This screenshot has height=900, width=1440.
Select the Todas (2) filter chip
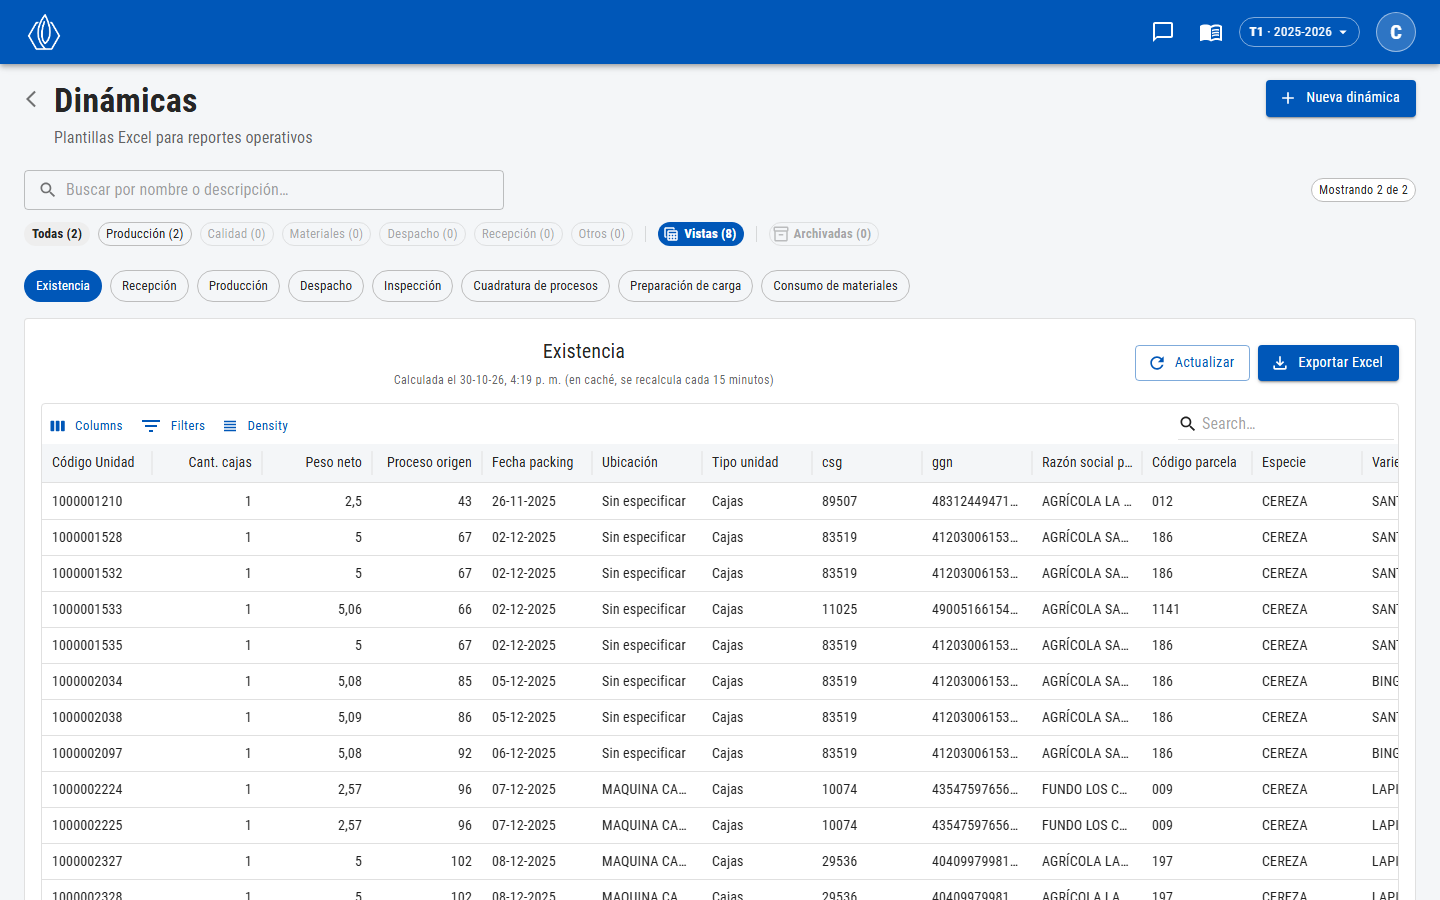coord(57,234)
